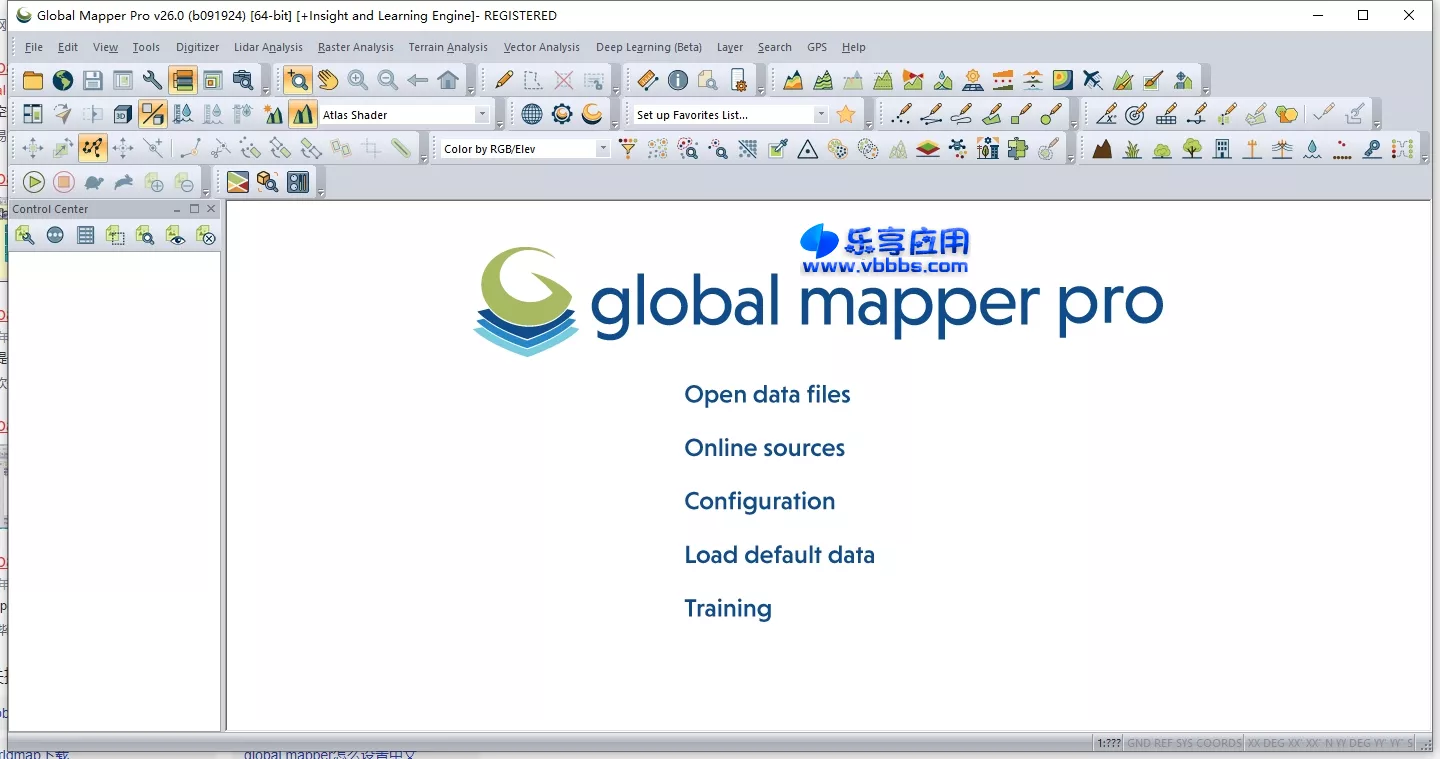Open the Measure tool ruler icon
Image resolution: width=1440 pixels, height=759 pixels.
tap(646, 79)
